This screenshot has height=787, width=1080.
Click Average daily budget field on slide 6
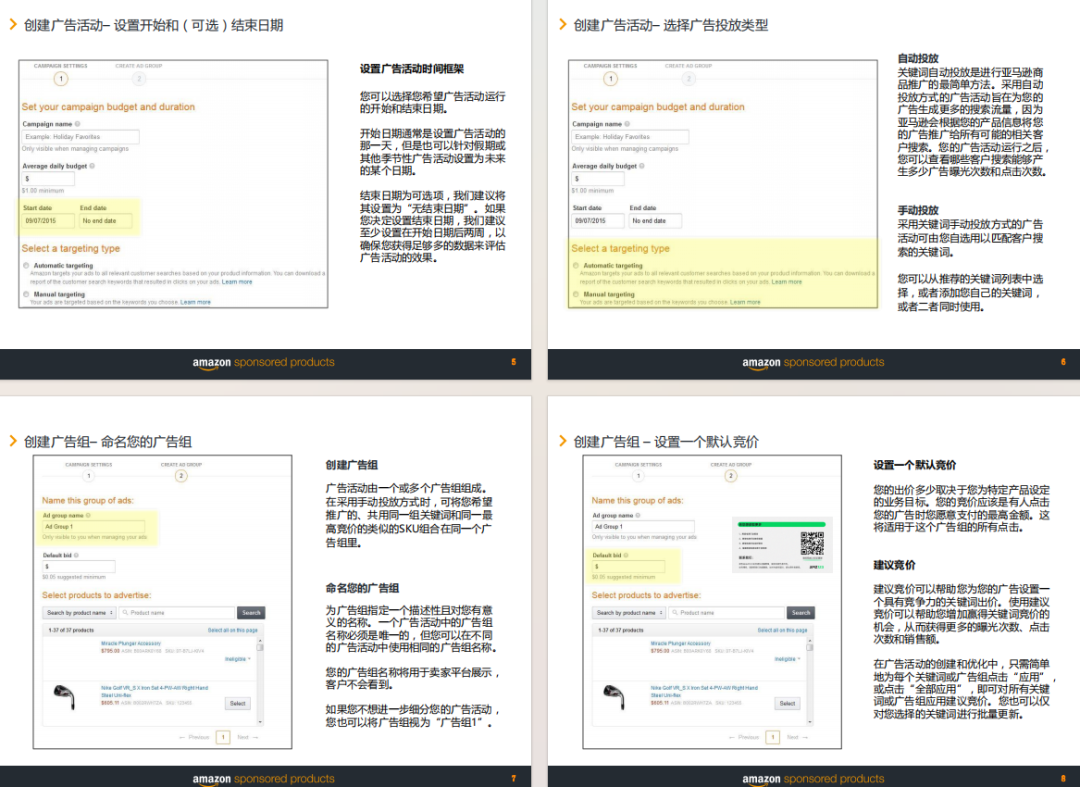598,178
